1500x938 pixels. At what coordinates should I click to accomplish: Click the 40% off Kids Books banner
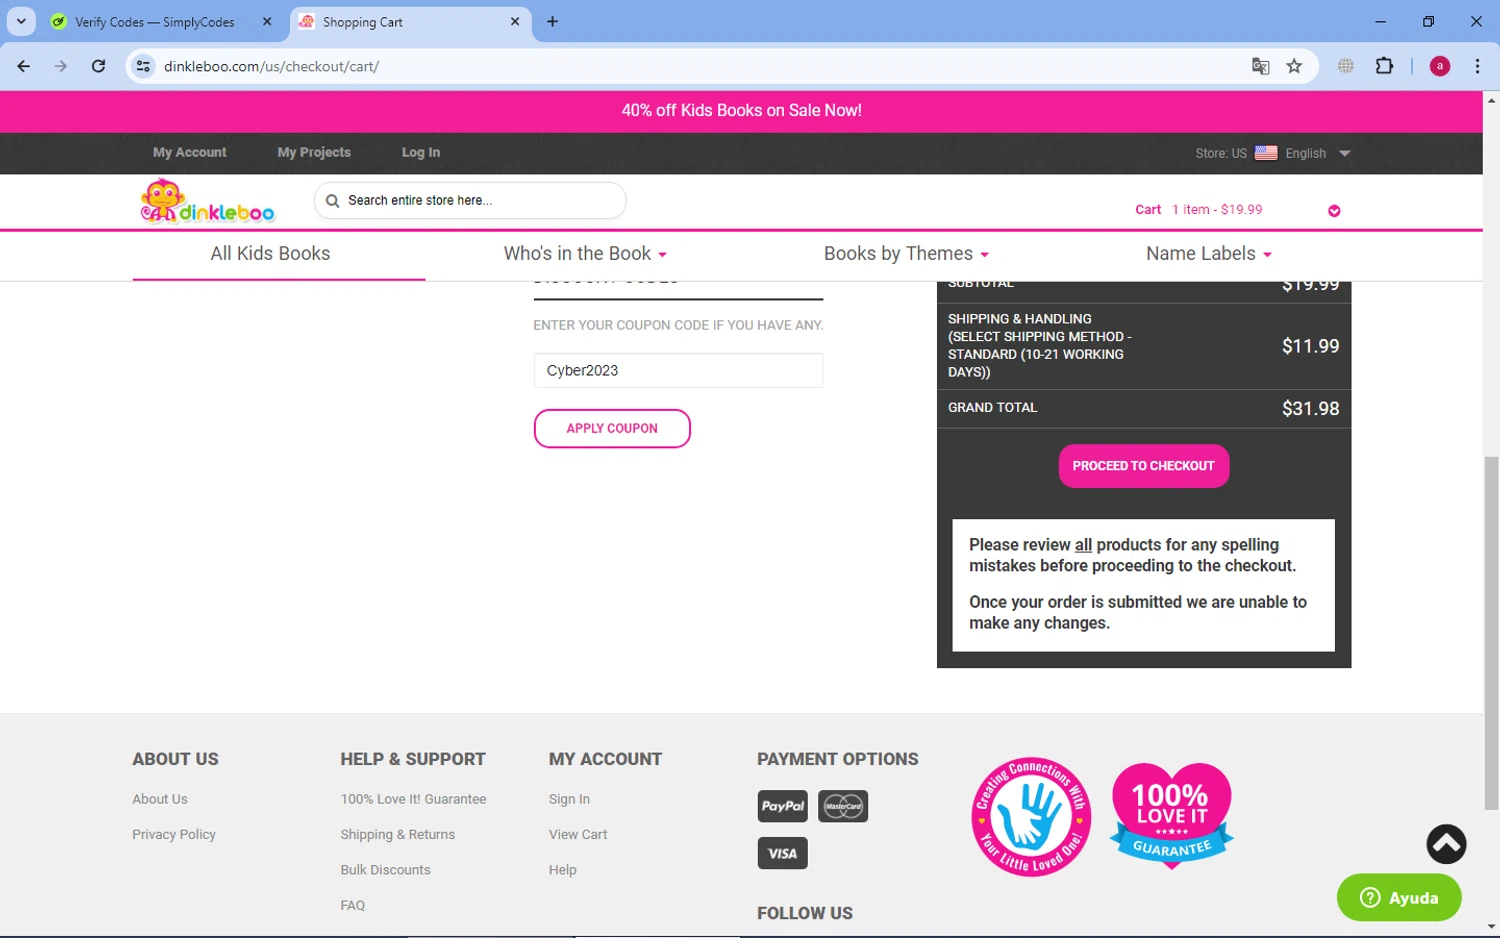[x=741, y=111]
